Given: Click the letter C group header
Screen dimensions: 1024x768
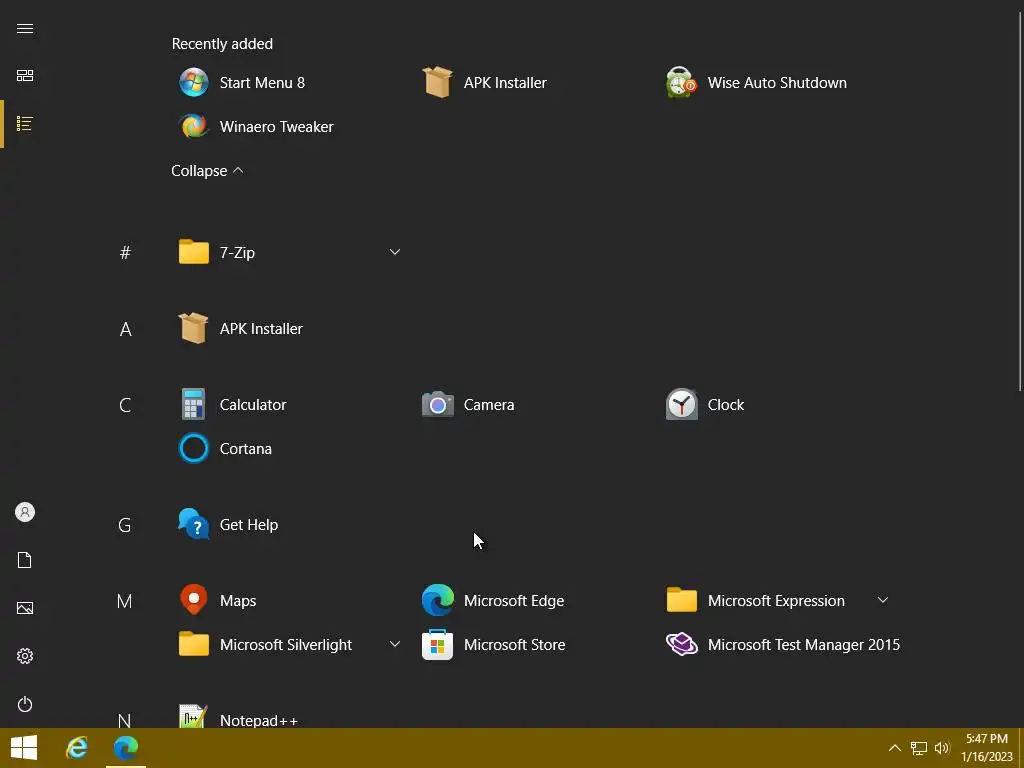Looking at the screenshot, I should [x=125, y=405].
